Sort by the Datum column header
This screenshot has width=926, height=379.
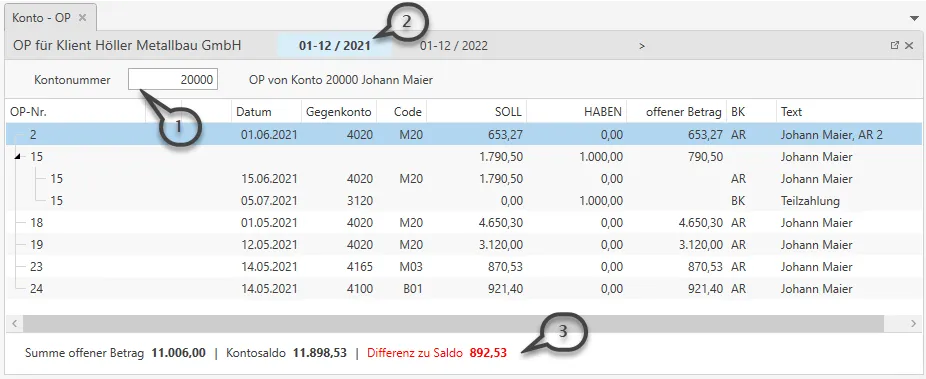(x=266, y=112)
